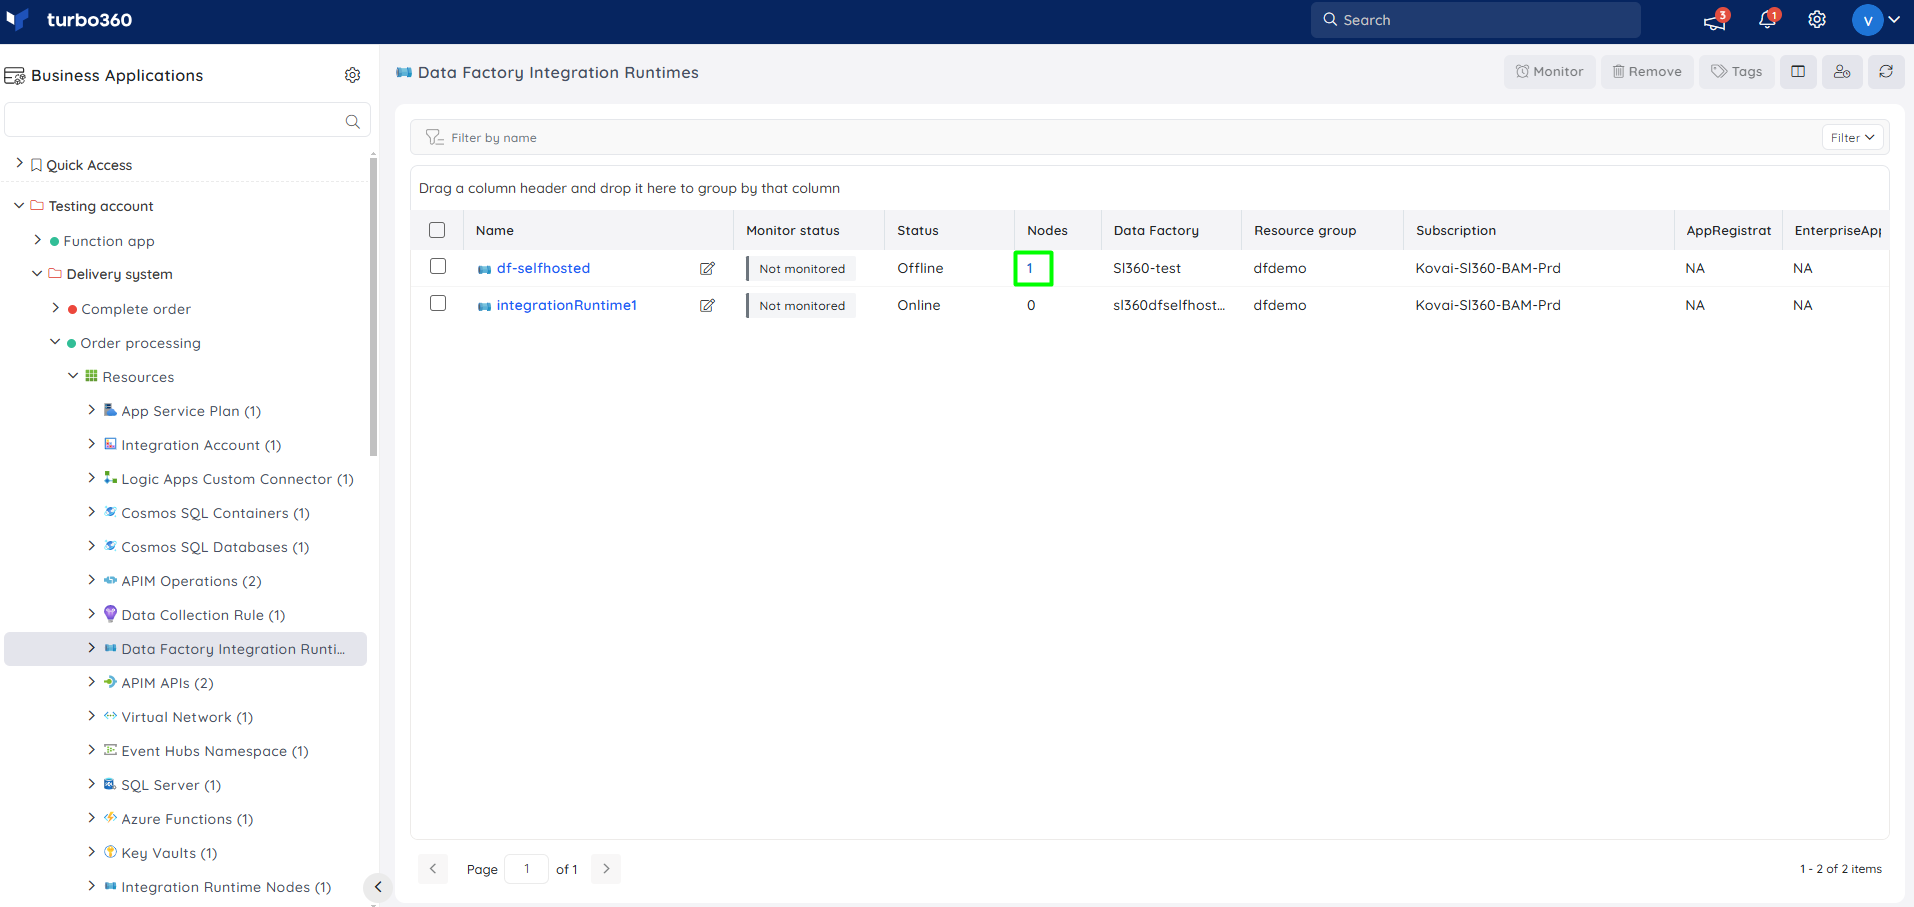
Task: Edit the integrationRuntime1 friendly name
Action: (x=707, y=305)
